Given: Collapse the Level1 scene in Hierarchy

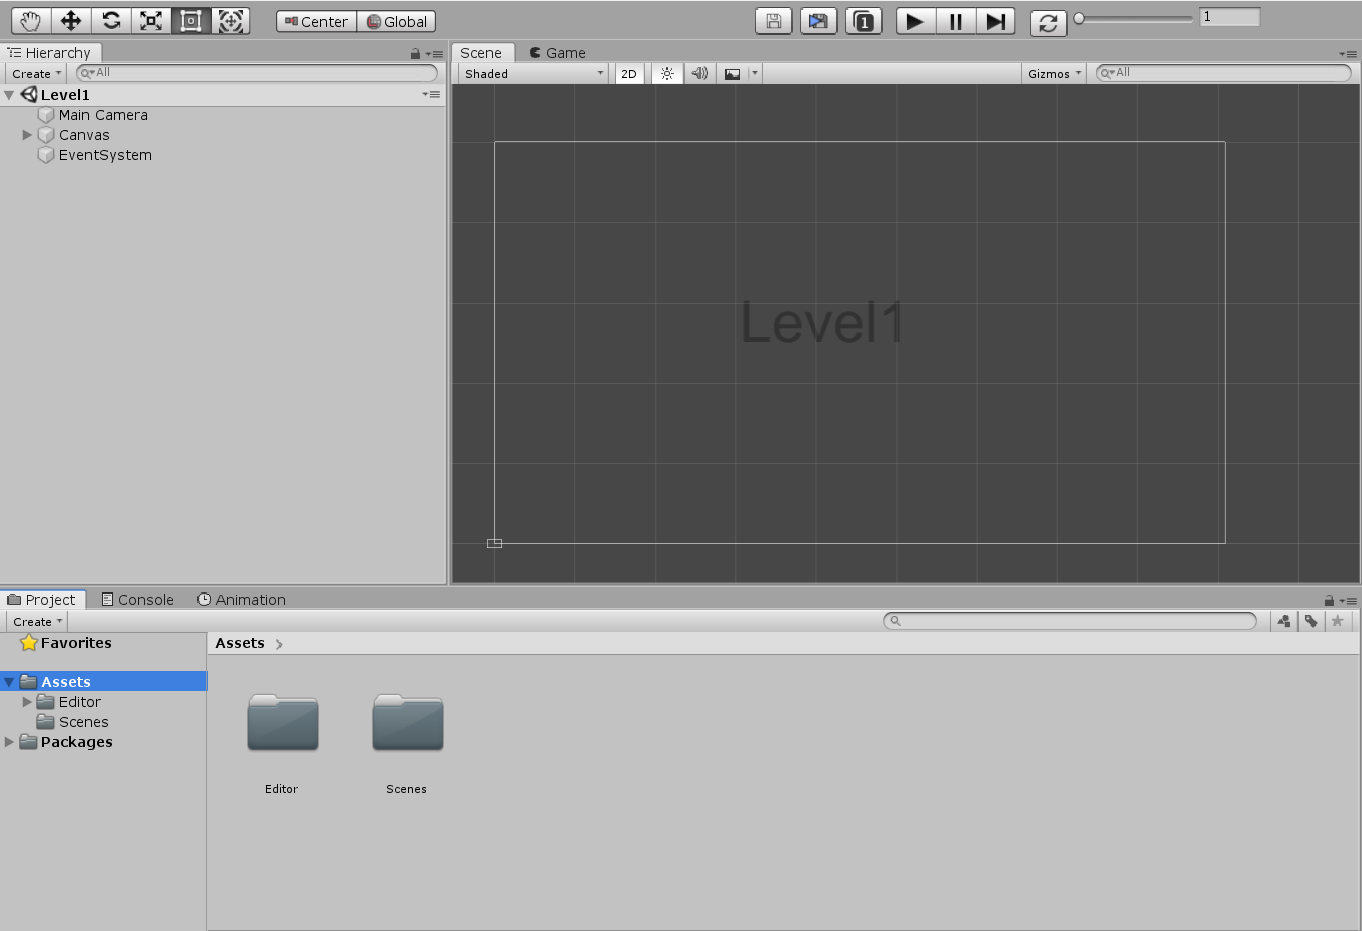Looking at the screenshot, I should 9,95.
